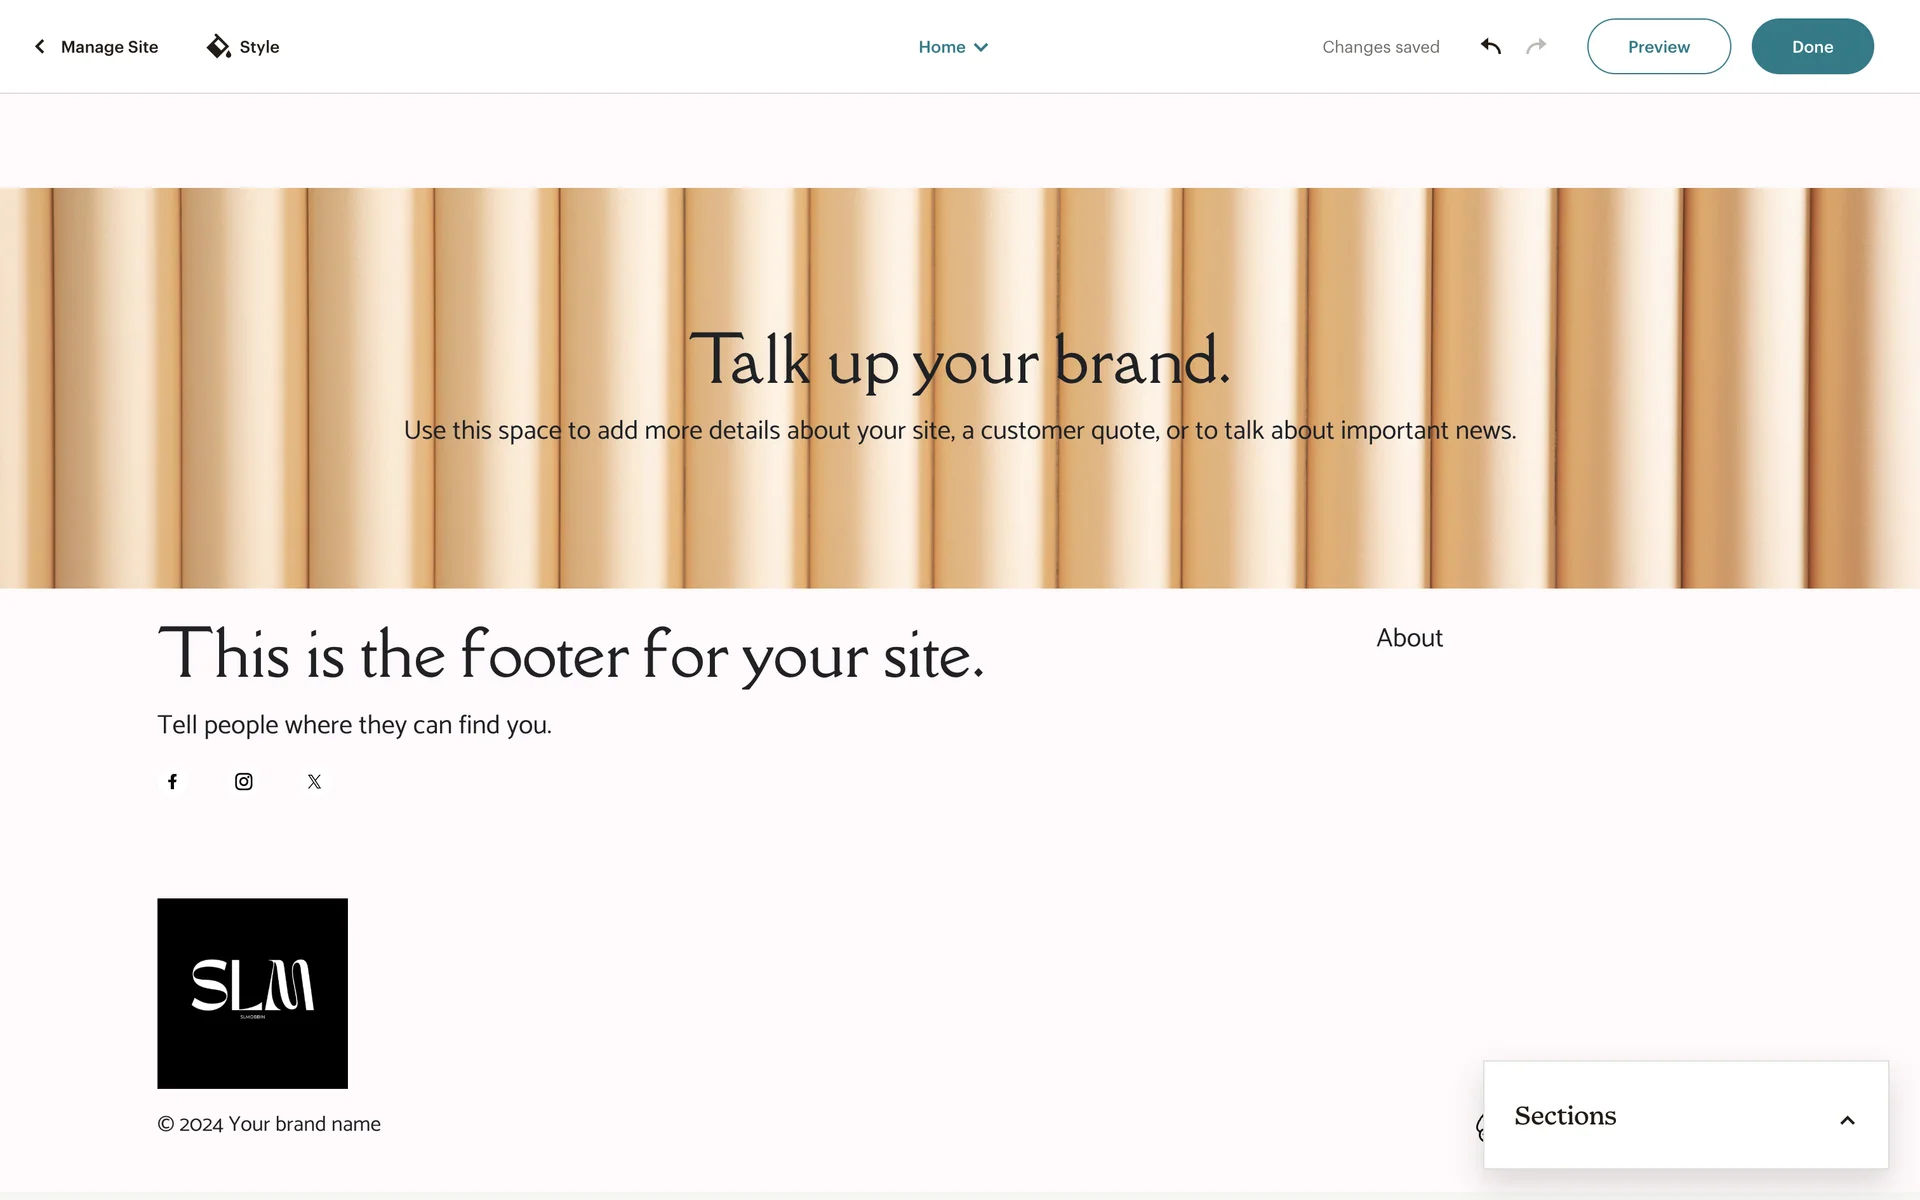Expand the Sections panel chevron
The image size is (1920, 1200).
(1847, 1120)
